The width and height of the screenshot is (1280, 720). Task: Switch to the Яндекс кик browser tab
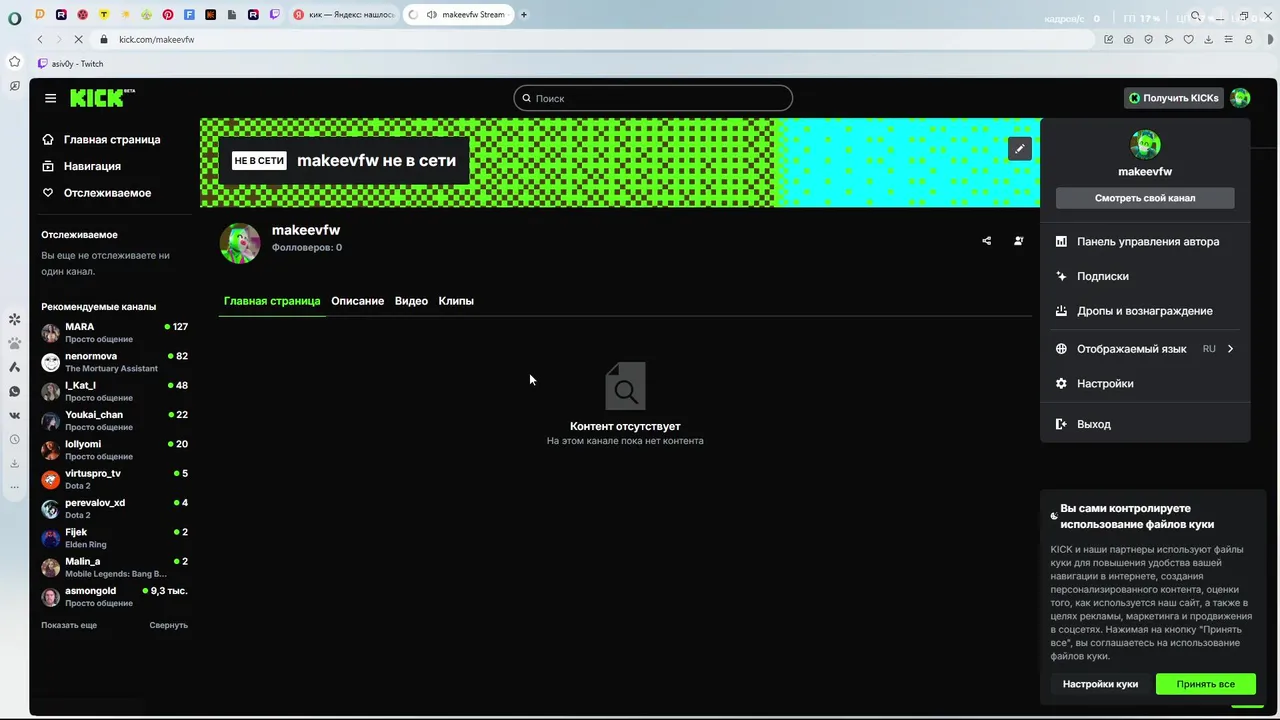(x=344, y=15)
